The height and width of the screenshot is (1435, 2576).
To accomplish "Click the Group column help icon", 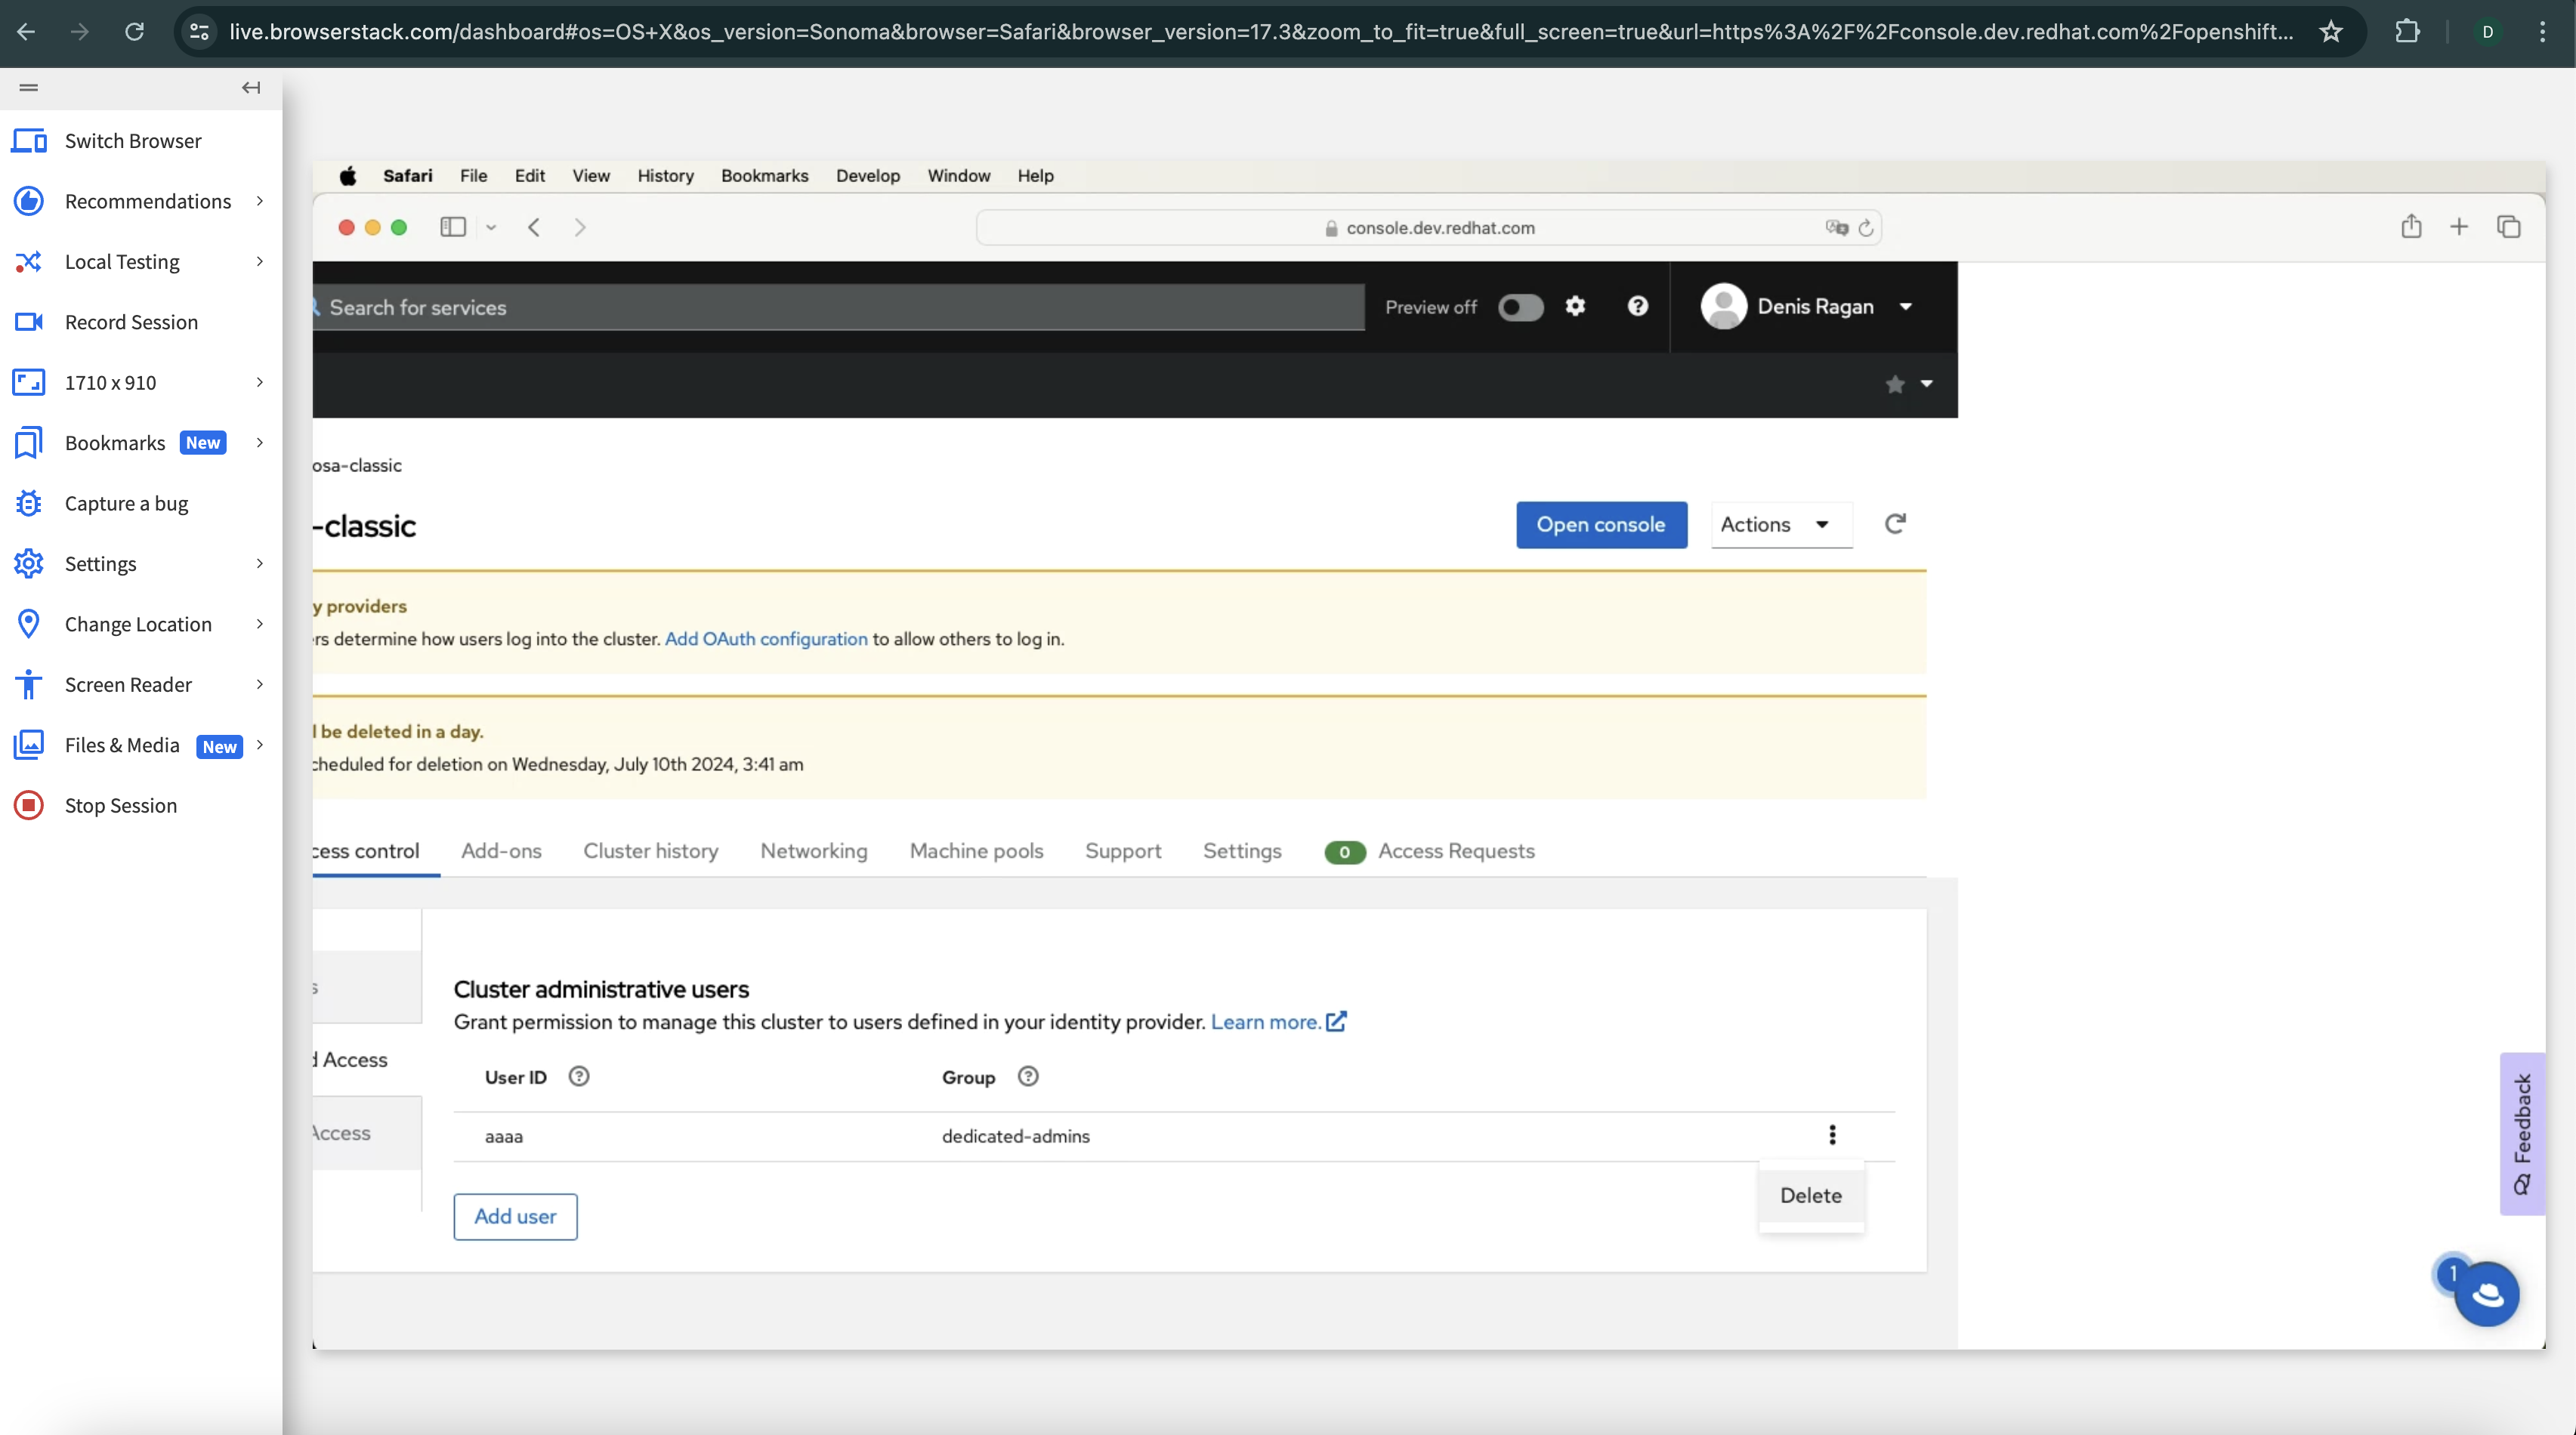I will (1027, 1076).
